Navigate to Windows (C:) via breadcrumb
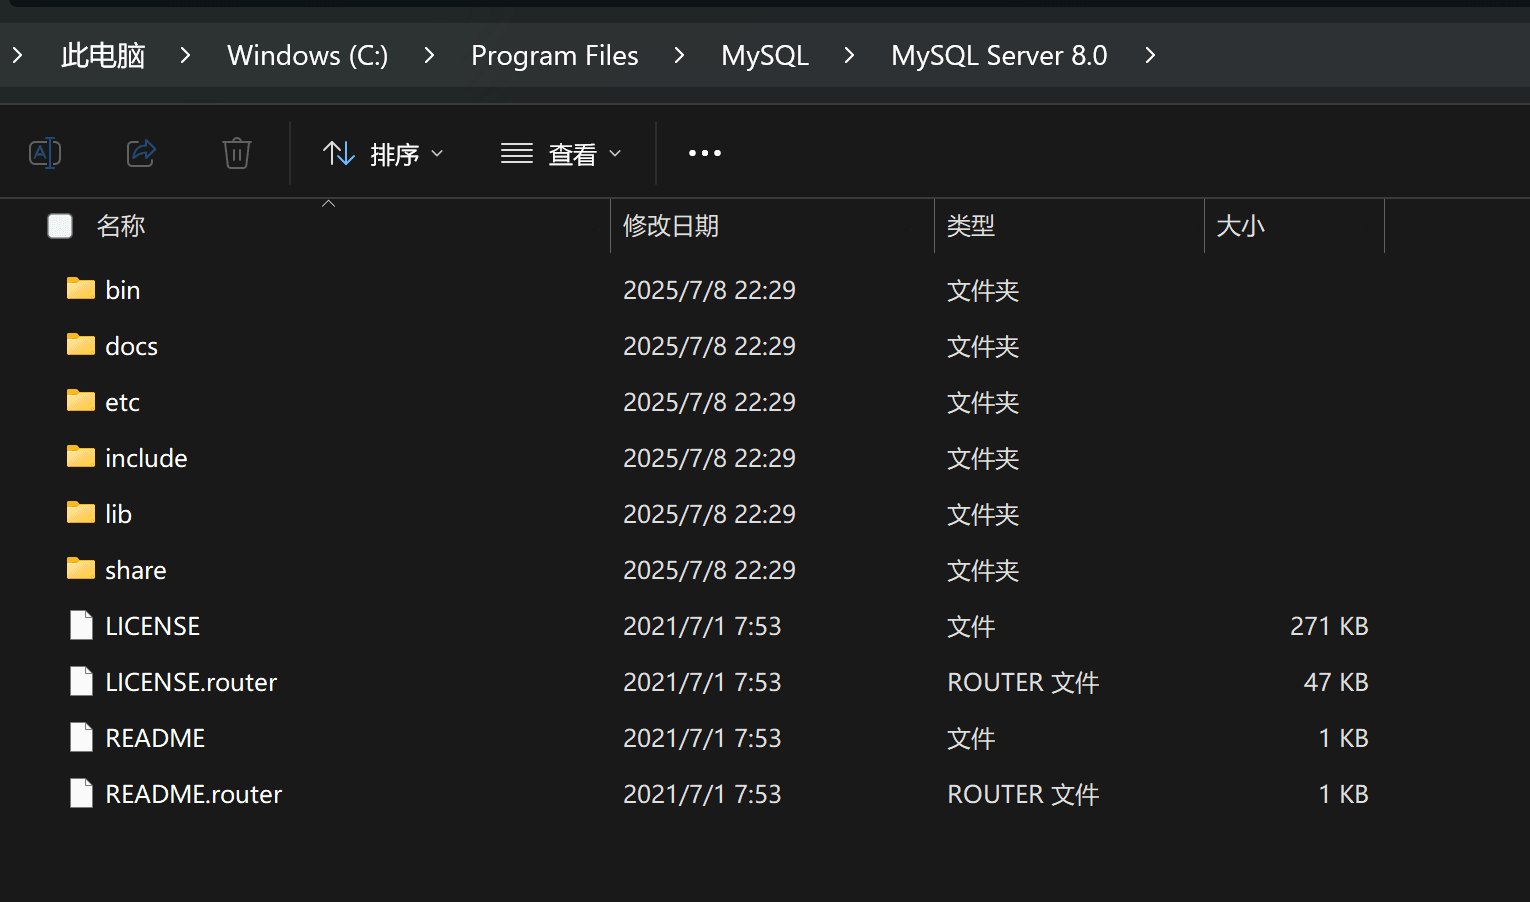The width and height of the screenshot is (1530, 902). coord(307,55)
